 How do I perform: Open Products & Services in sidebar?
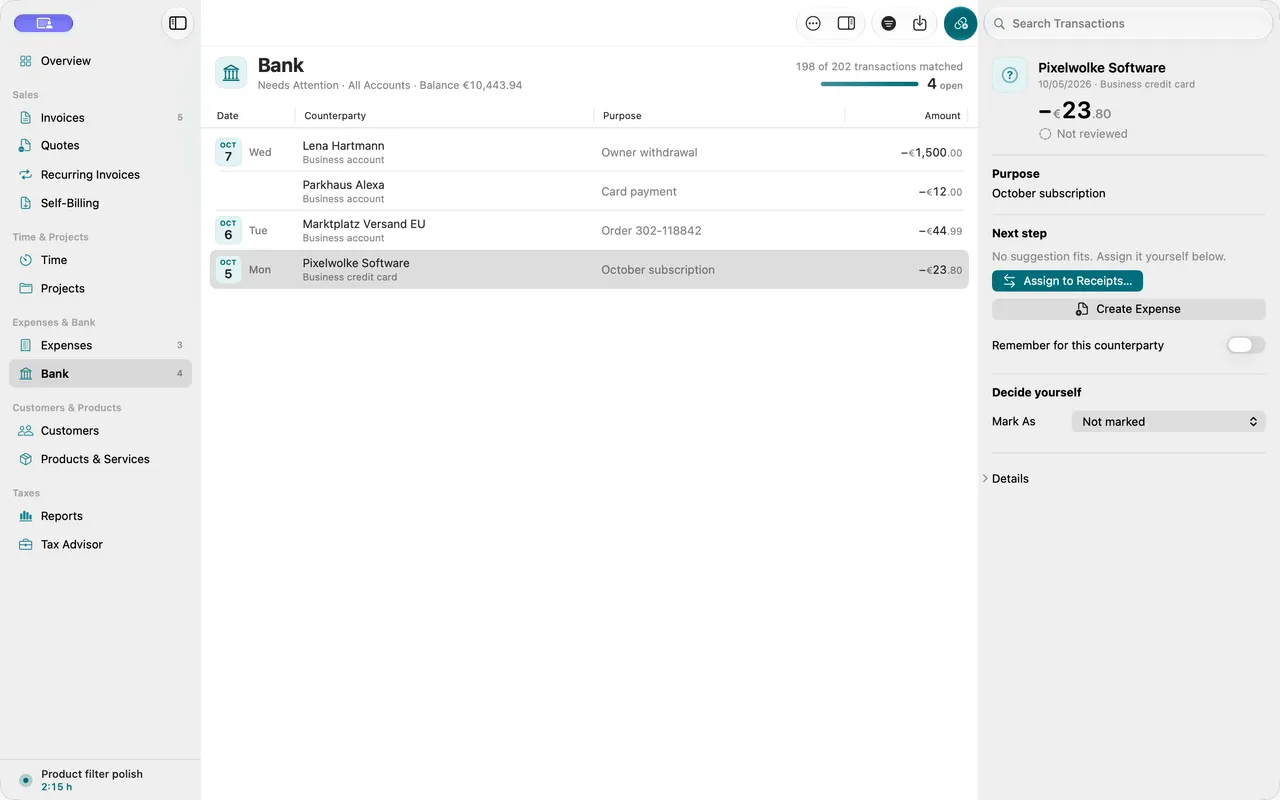point(100,460)
